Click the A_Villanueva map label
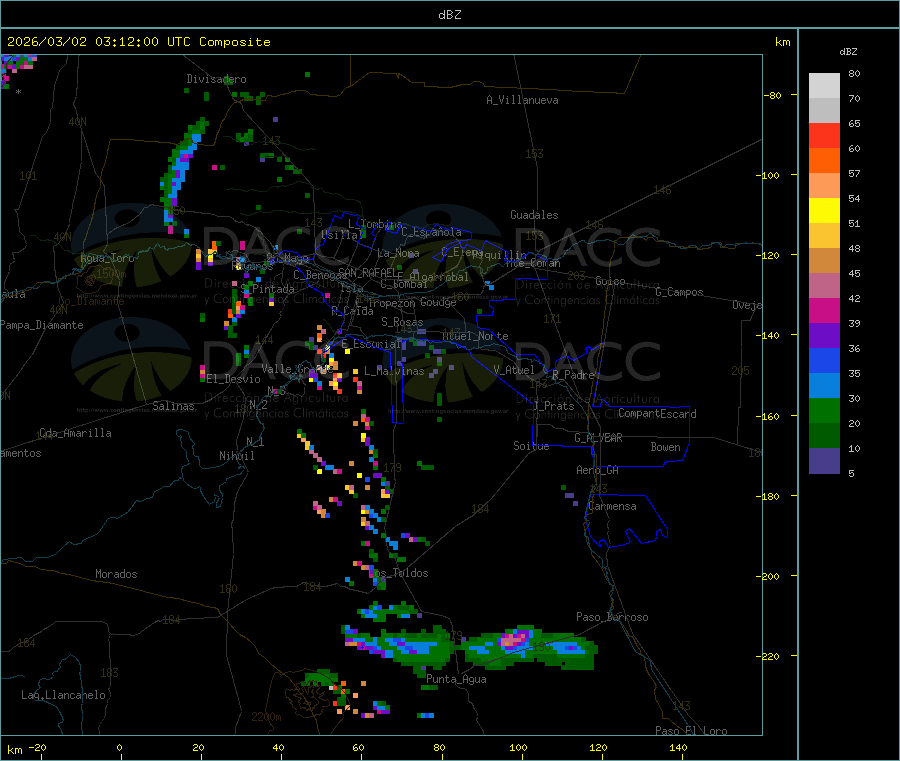Viewport: 900px width, 761px height. pos(522,100)
